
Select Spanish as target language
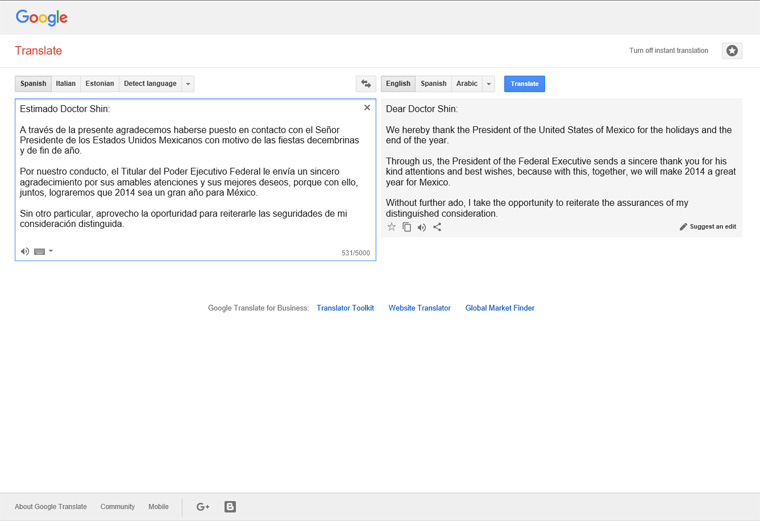(433, 83)
